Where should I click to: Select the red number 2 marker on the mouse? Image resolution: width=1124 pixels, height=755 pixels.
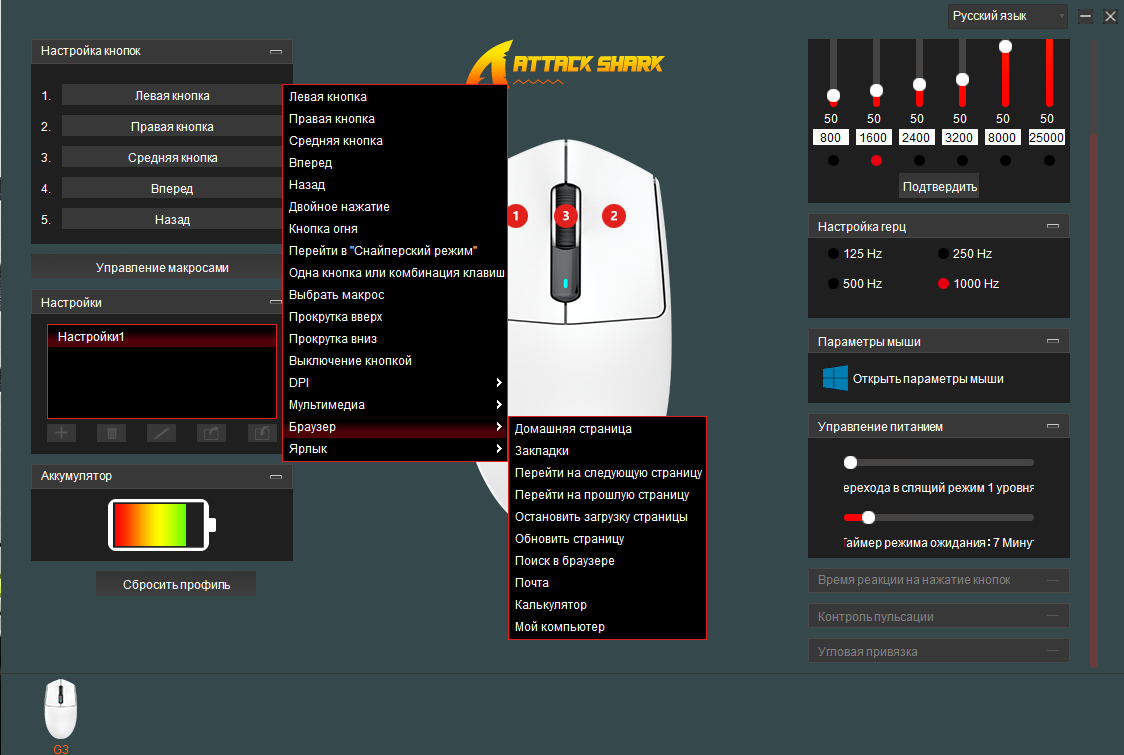pyautogui.click(x=614, y=216)
